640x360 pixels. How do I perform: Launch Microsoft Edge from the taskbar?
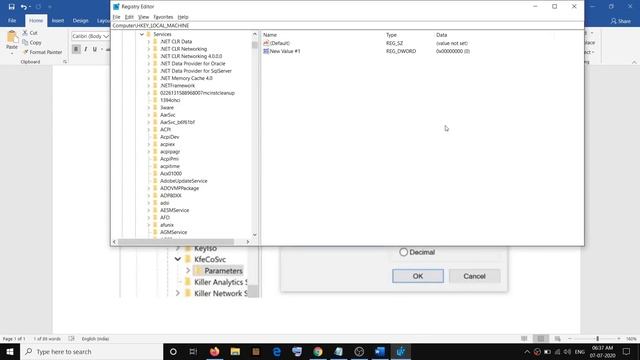277,351
